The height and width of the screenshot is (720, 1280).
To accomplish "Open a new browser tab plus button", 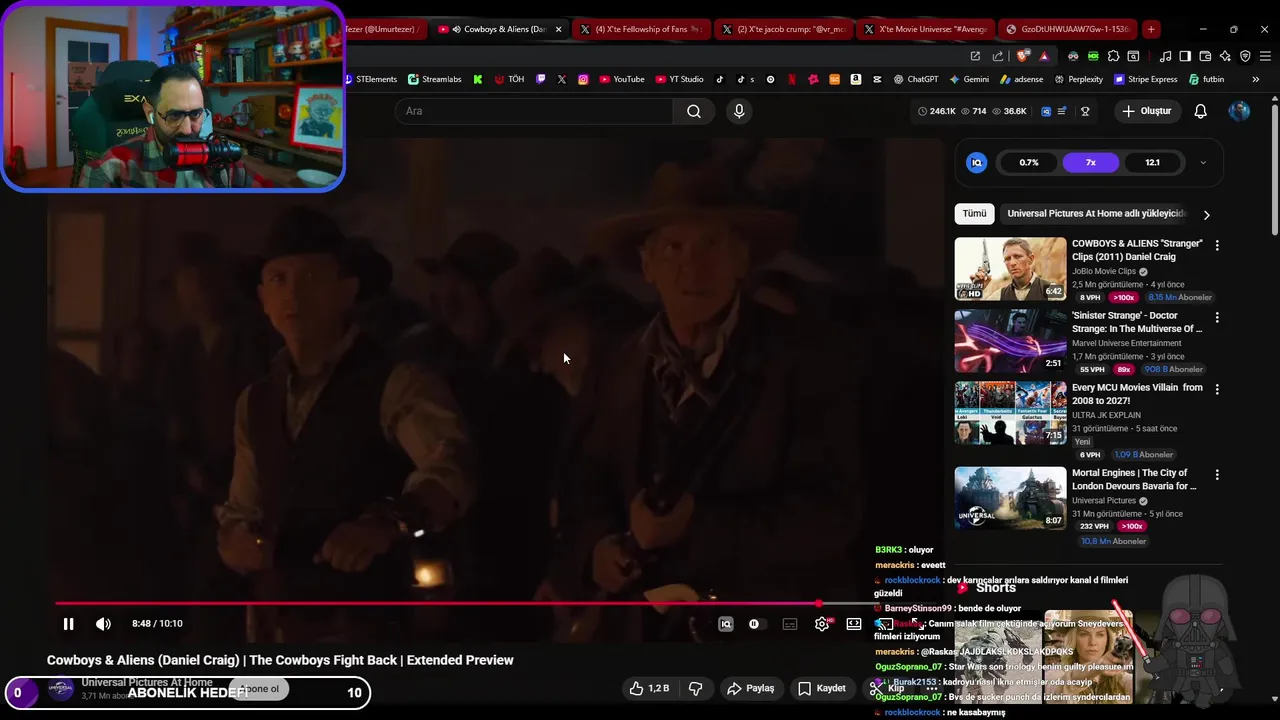I will pos(1151,29).
